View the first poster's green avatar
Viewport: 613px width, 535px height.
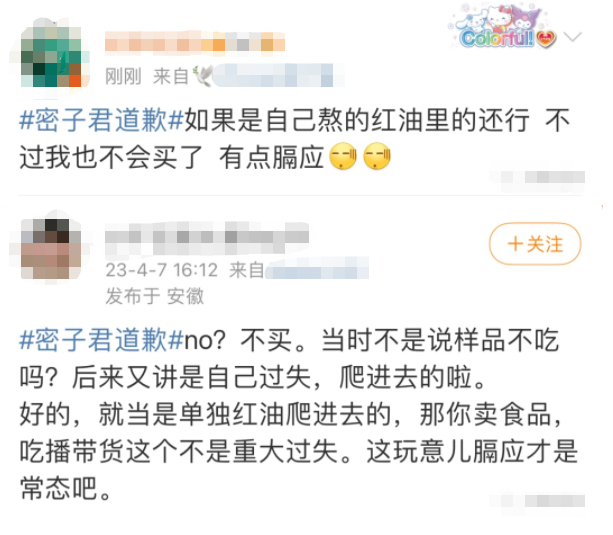[x=51, y=57]
